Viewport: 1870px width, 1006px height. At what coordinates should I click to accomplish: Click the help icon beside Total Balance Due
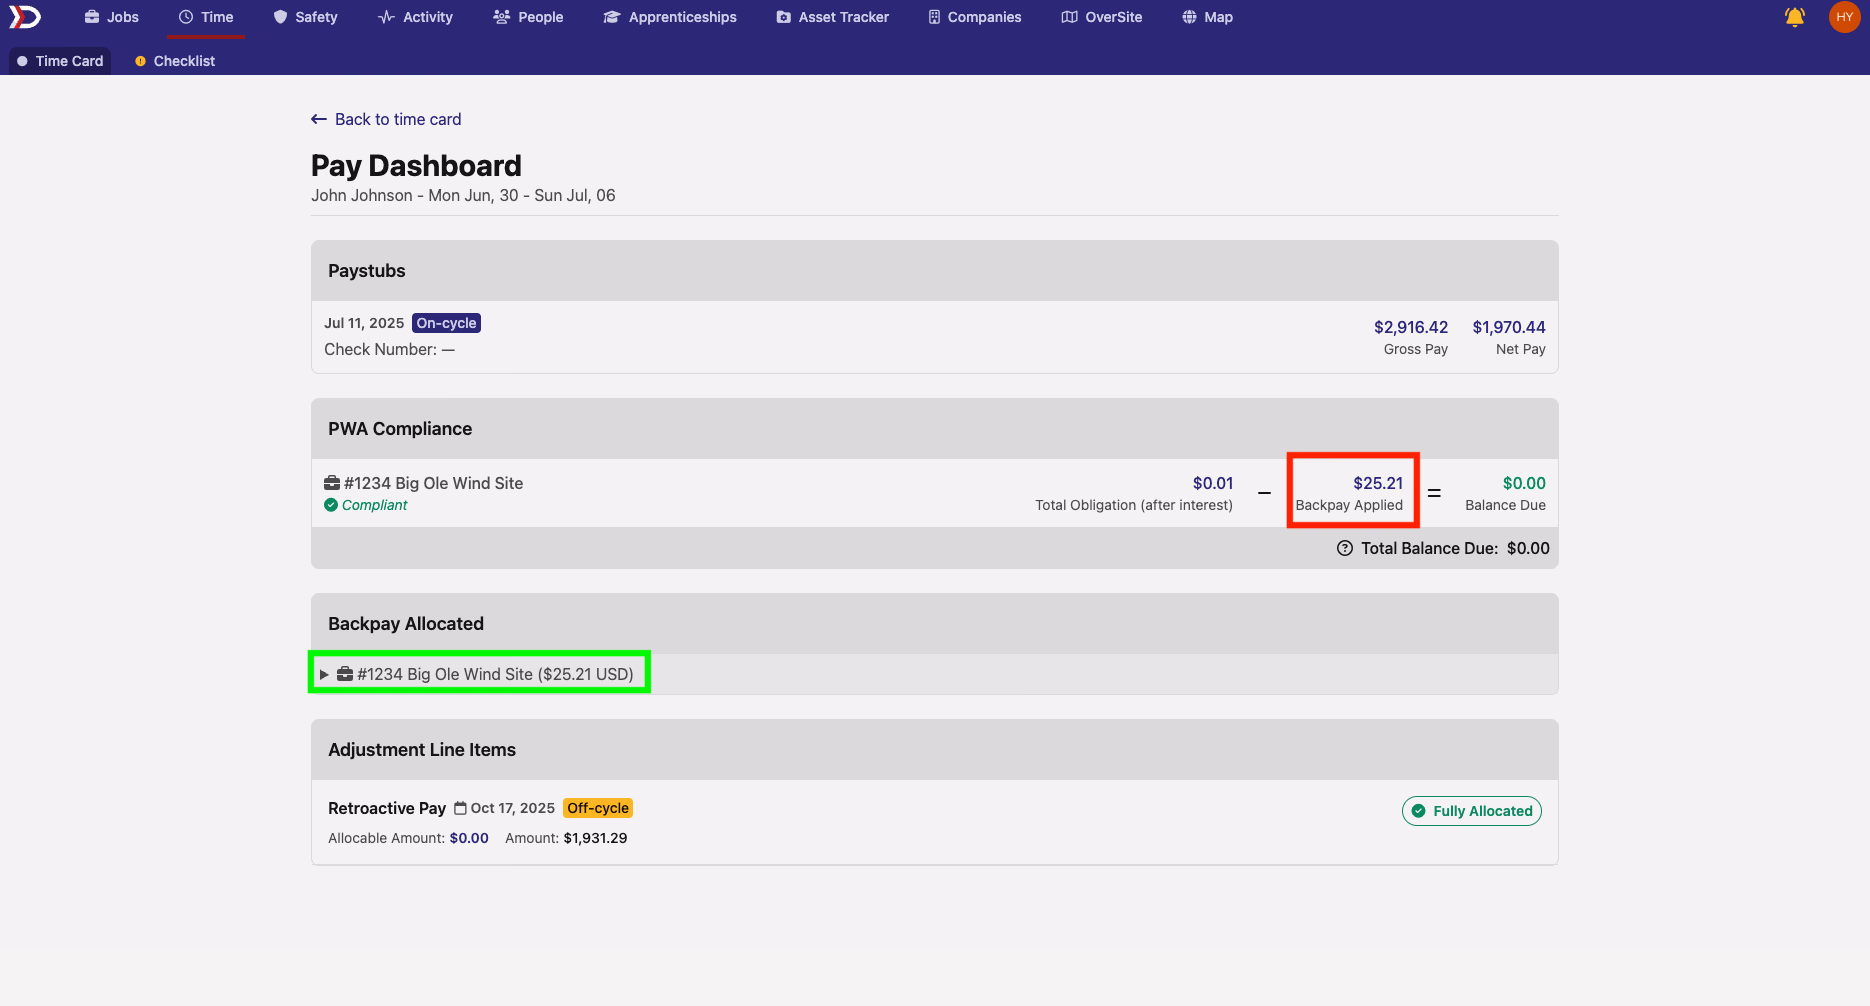[x=1345, y=548]
